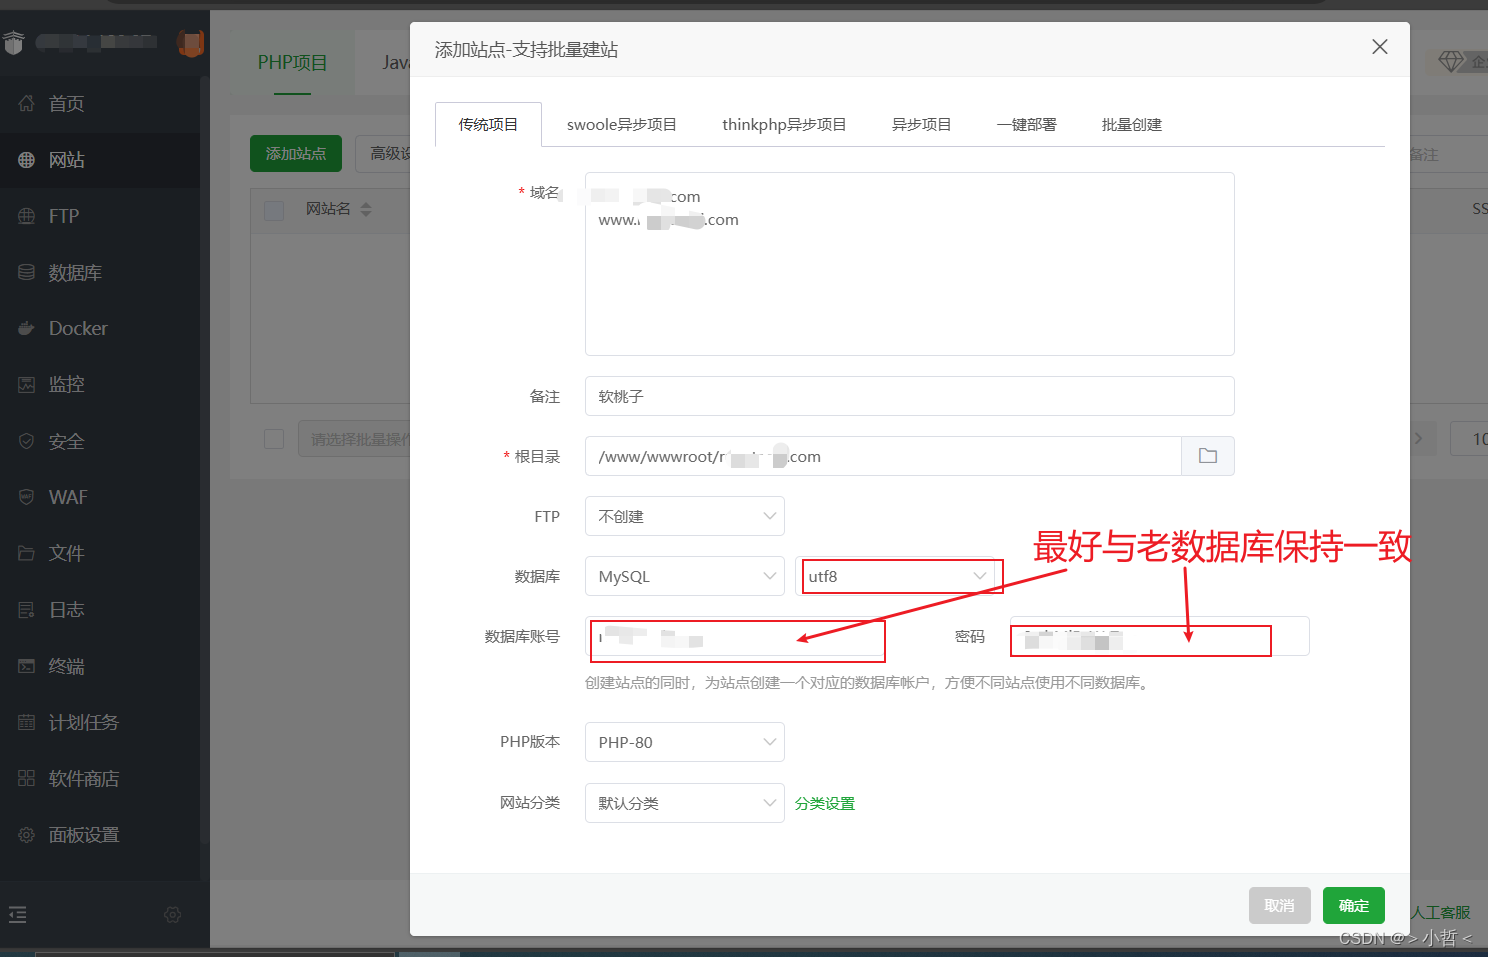Select the PHP项目 page tab
This screenshot has width=1488, height=957.
(292, 62)
